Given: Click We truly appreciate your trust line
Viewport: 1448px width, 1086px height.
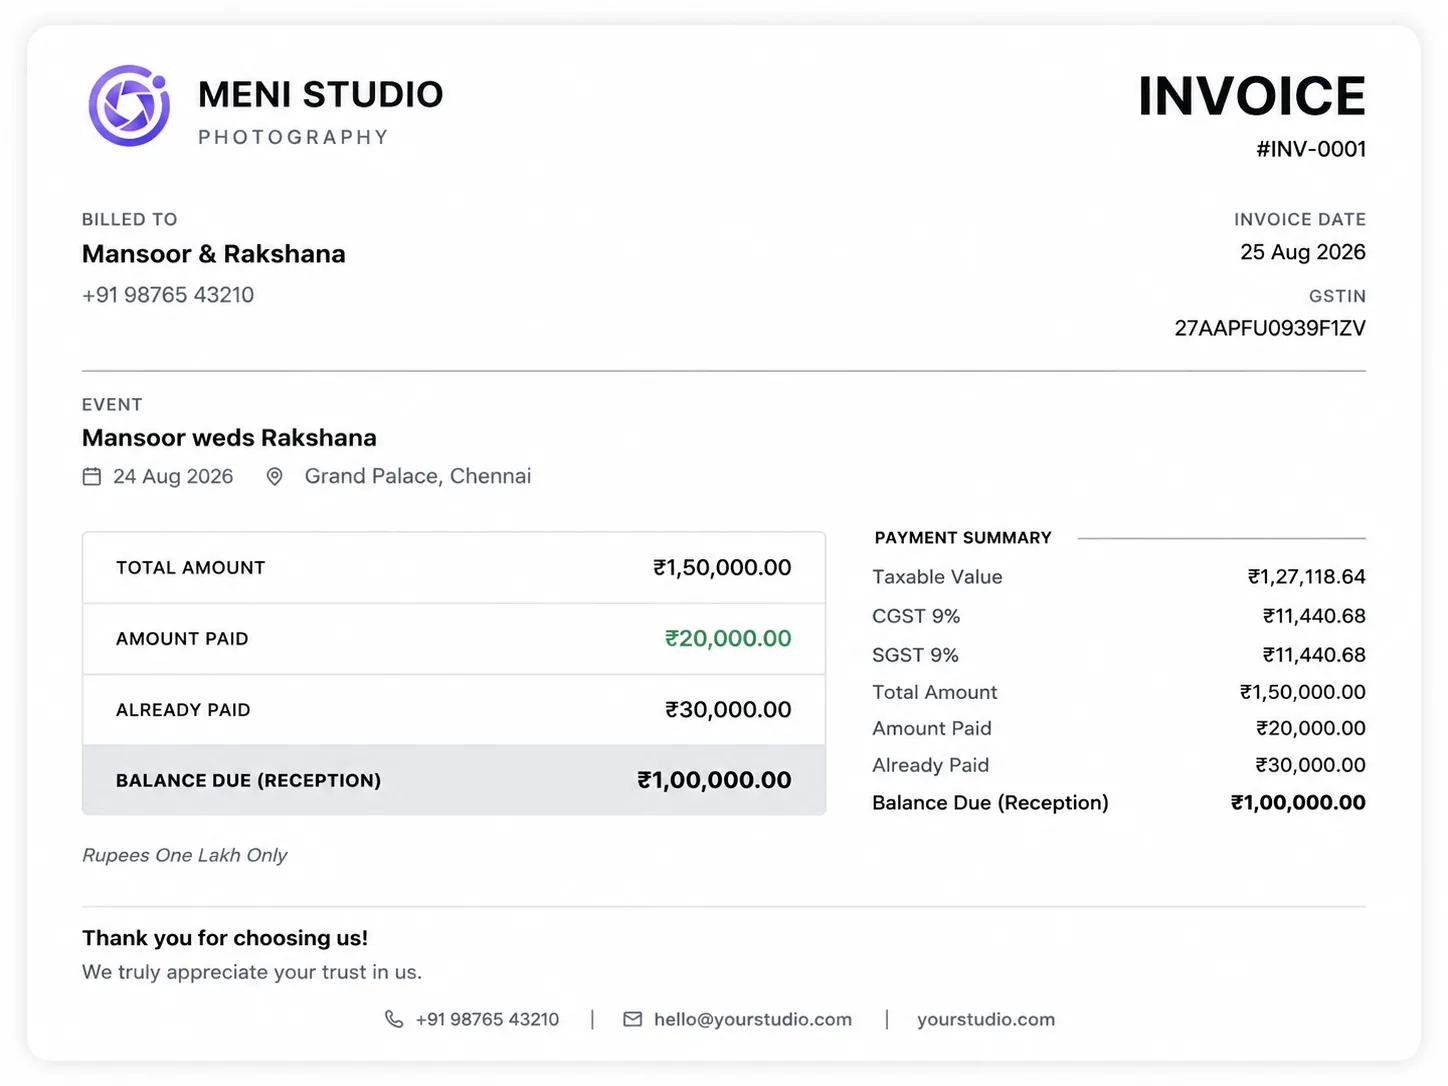Looking at the screenshot, I should tap(252, 972).
